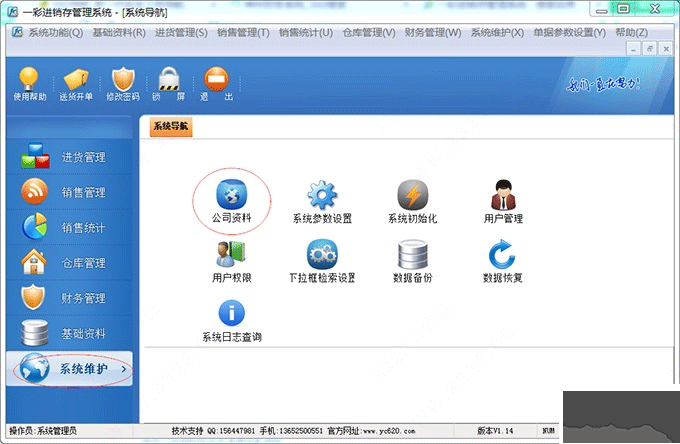Viewport: 680px width, 444px height.
Task: Restore the inner child window
Action: tap(650, 49)
